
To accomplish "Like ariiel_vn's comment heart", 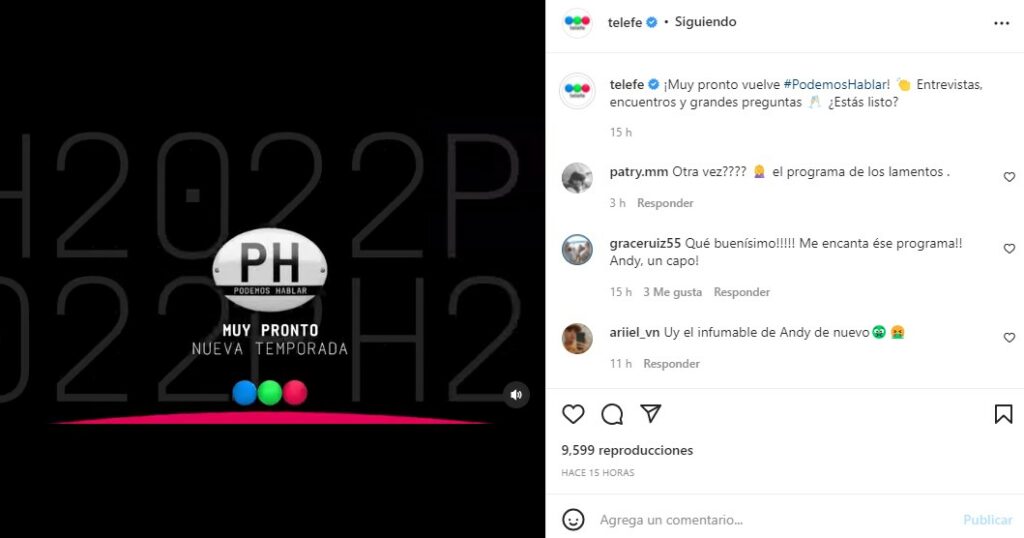I will [1009, 338].
